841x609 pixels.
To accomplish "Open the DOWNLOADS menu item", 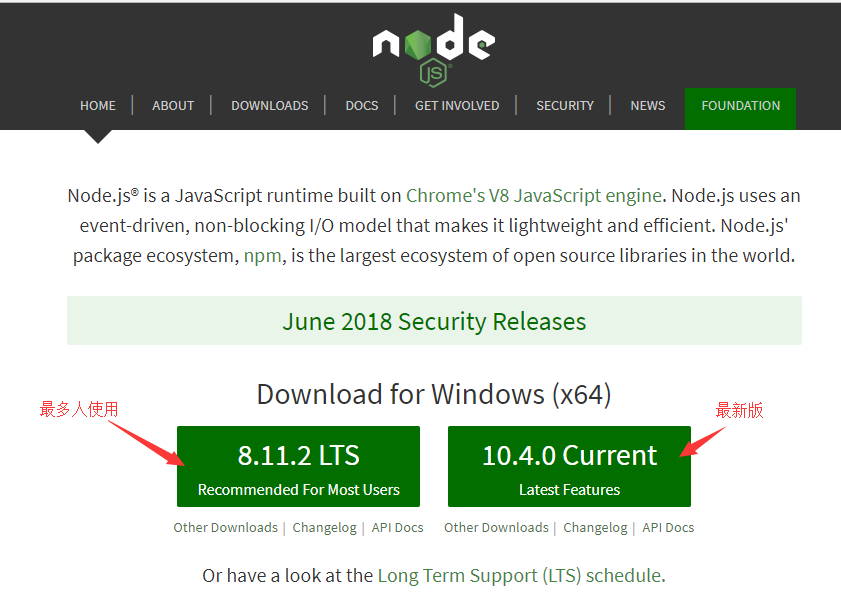I will click(270, 106).
